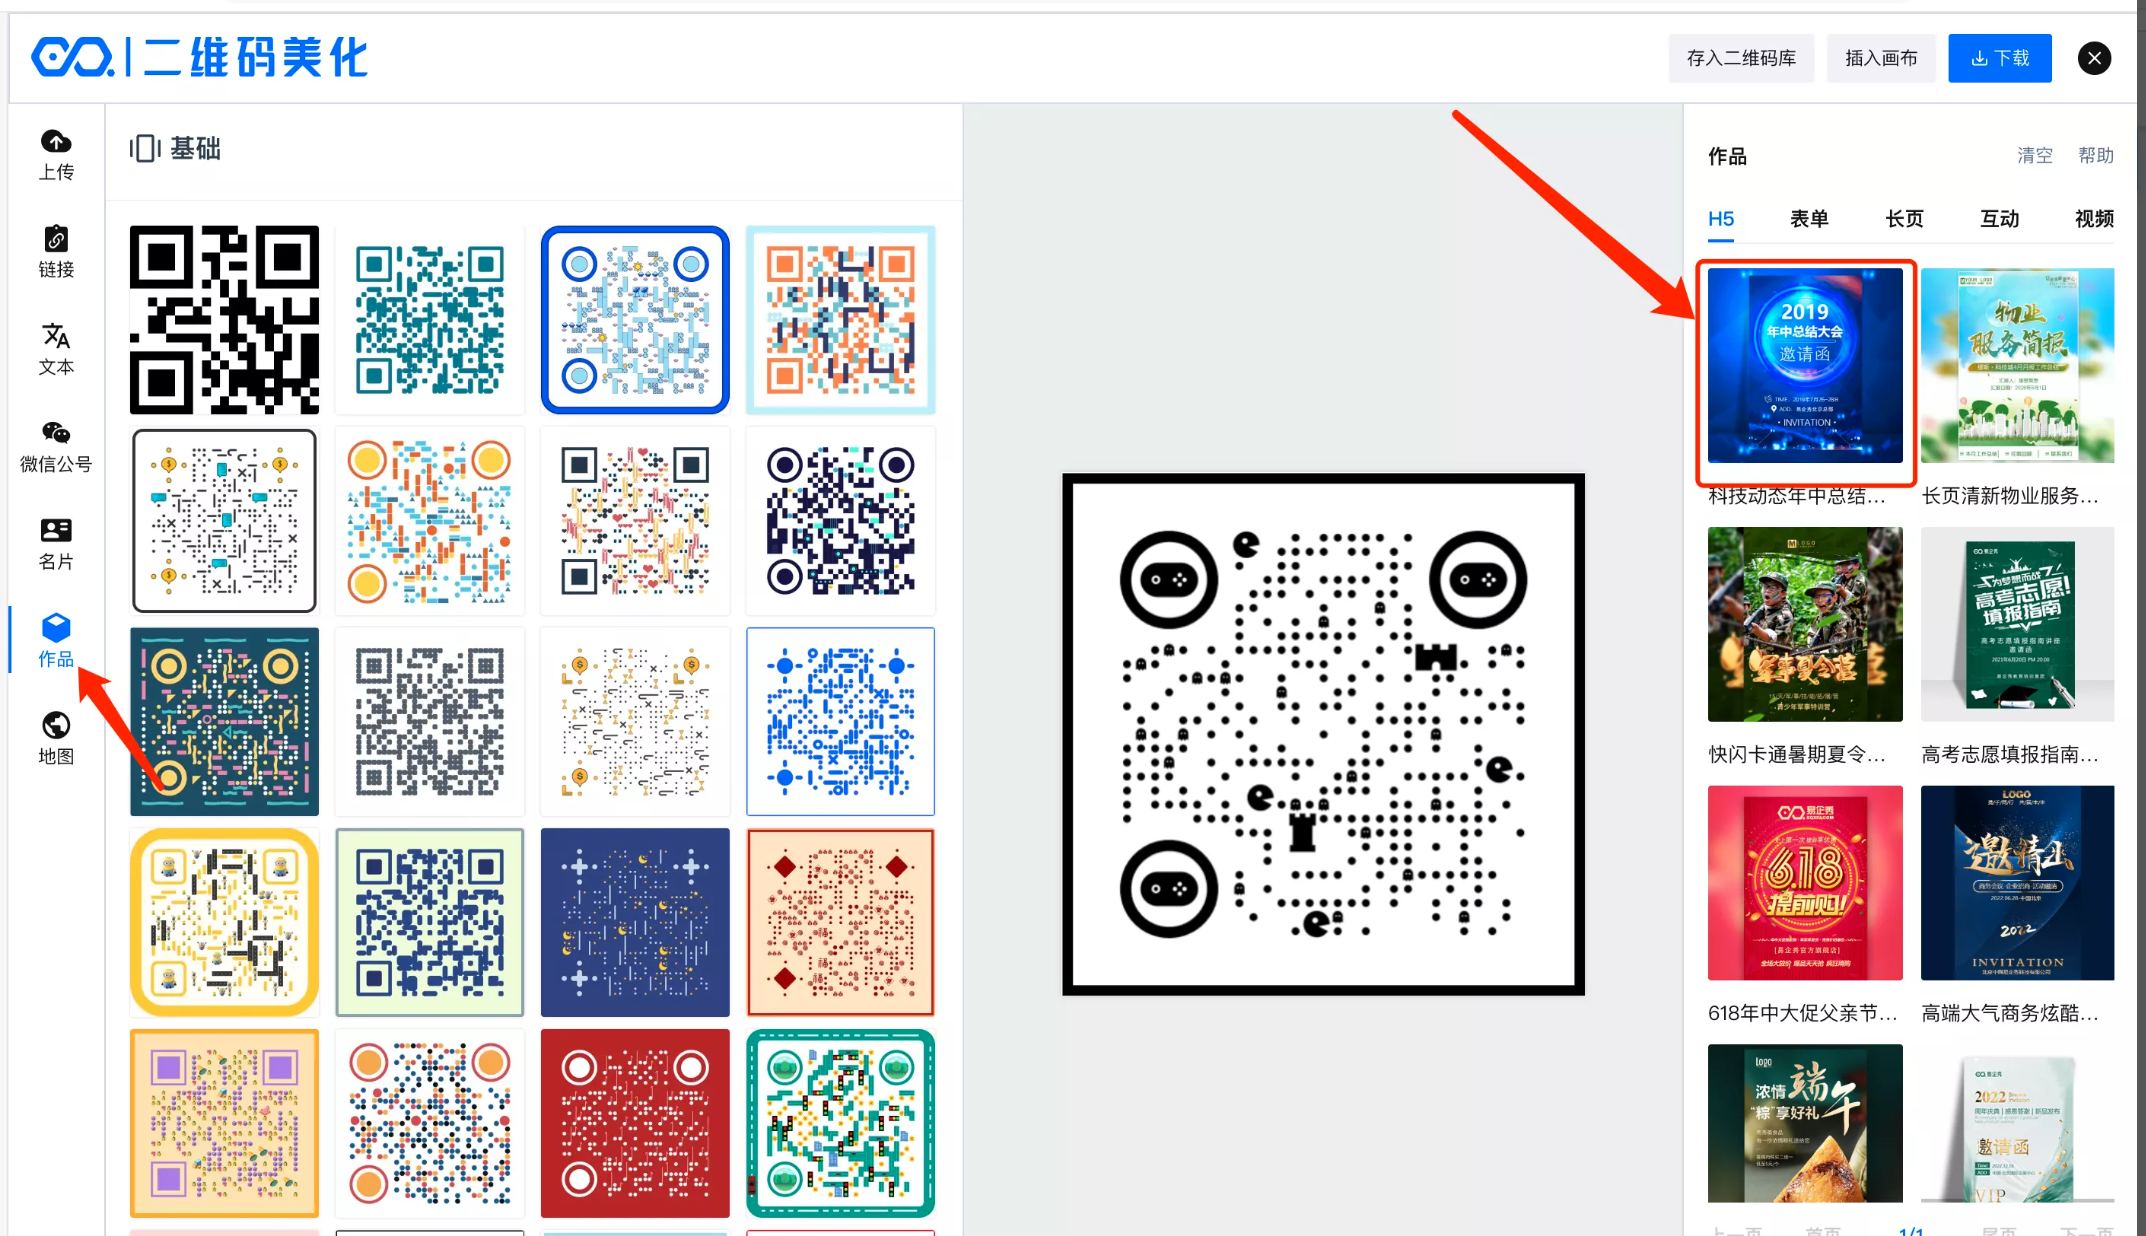Open the 帮助 help link
The image size is (2146, 1236).
[x=2096, y=155]
